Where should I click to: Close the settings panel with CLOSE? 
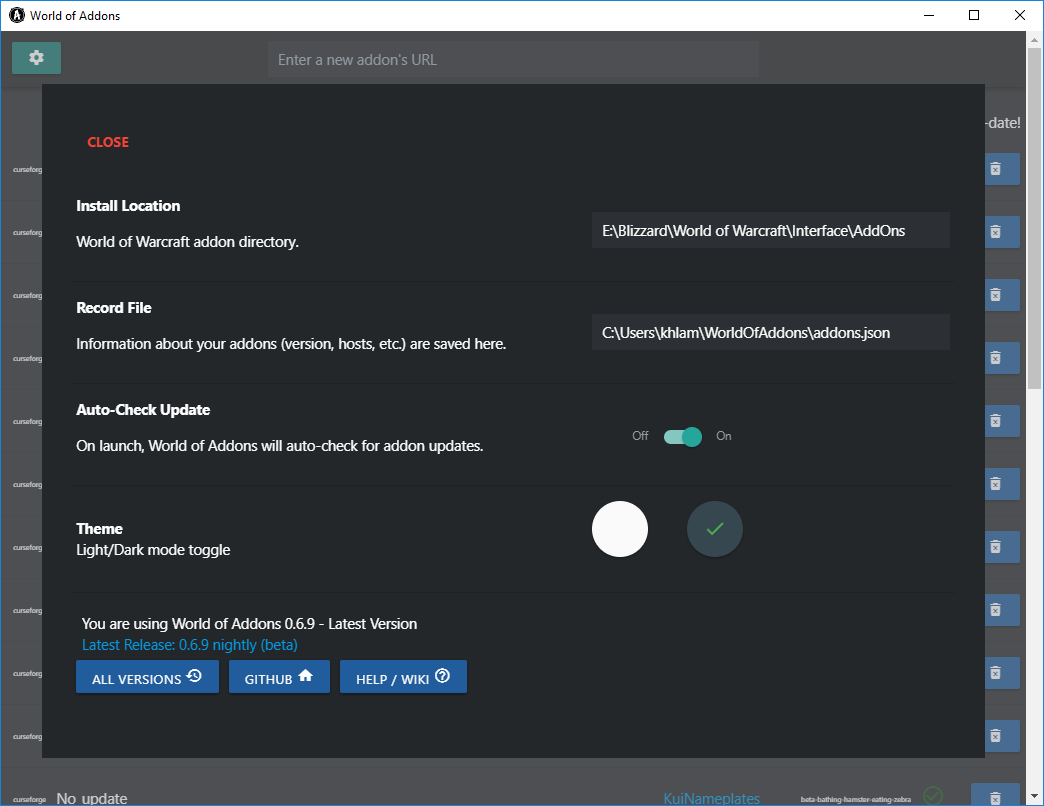point(108,142)
